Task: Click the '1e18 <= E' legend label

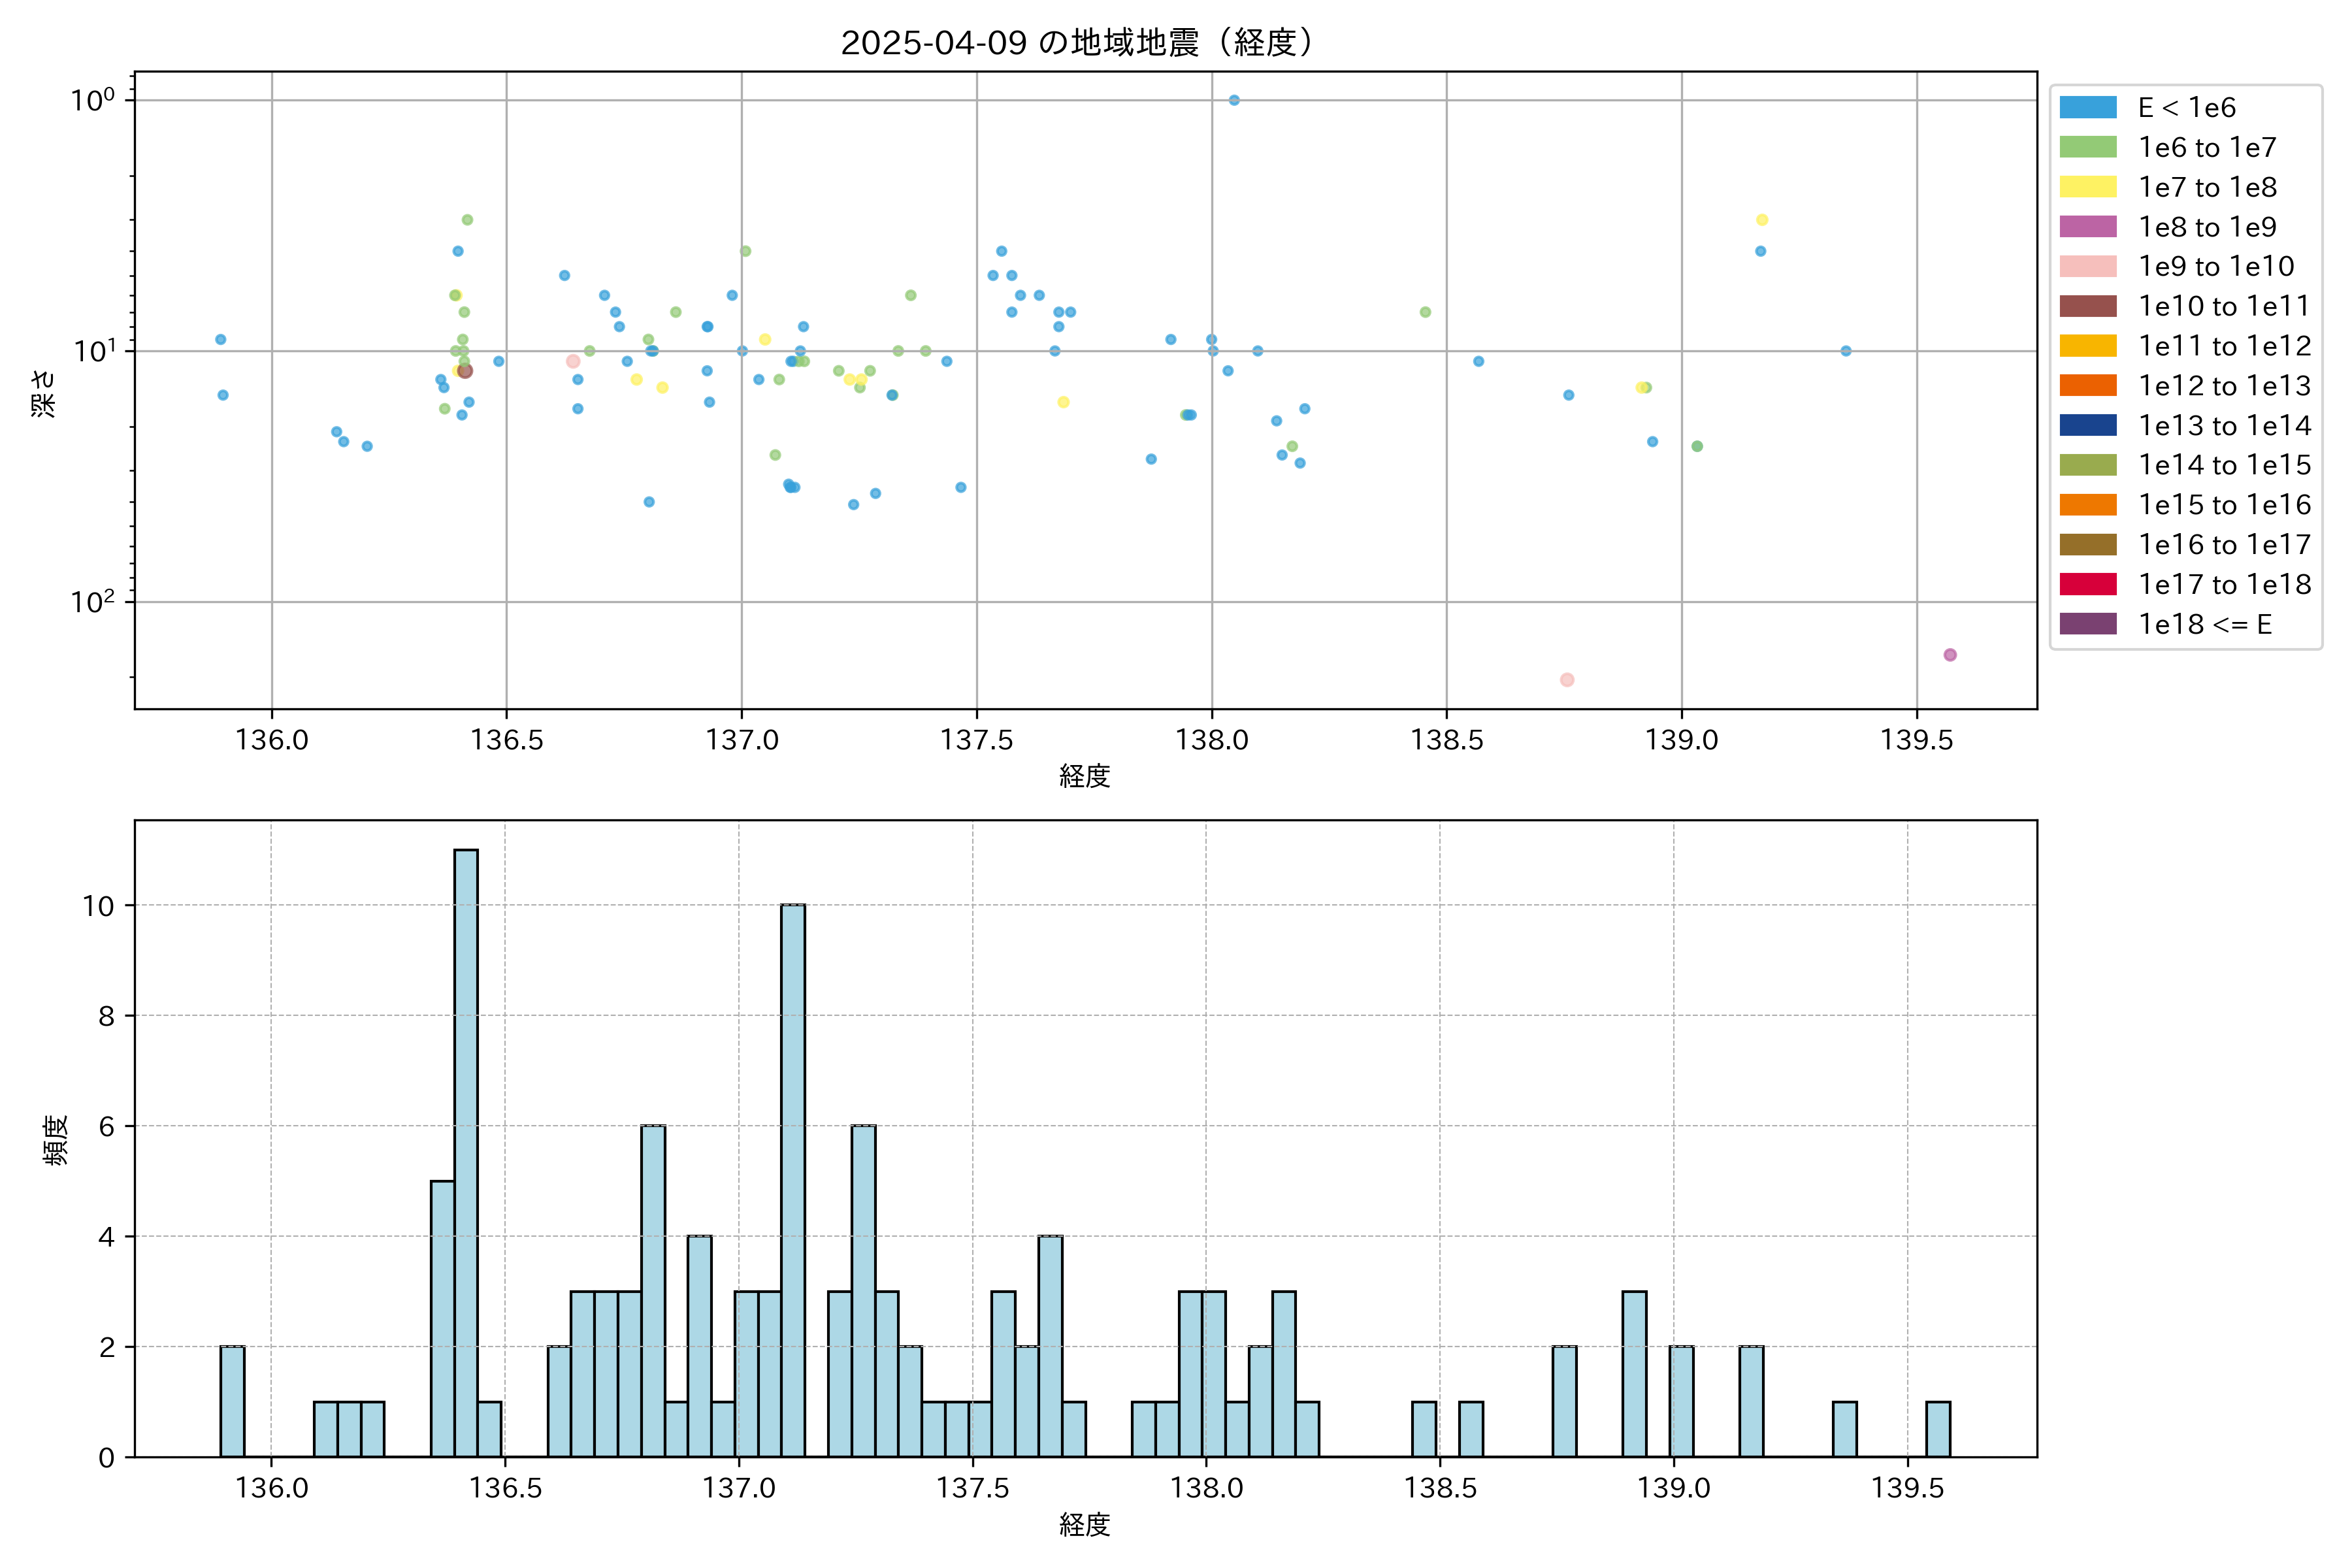Action: pos(2205,624)
